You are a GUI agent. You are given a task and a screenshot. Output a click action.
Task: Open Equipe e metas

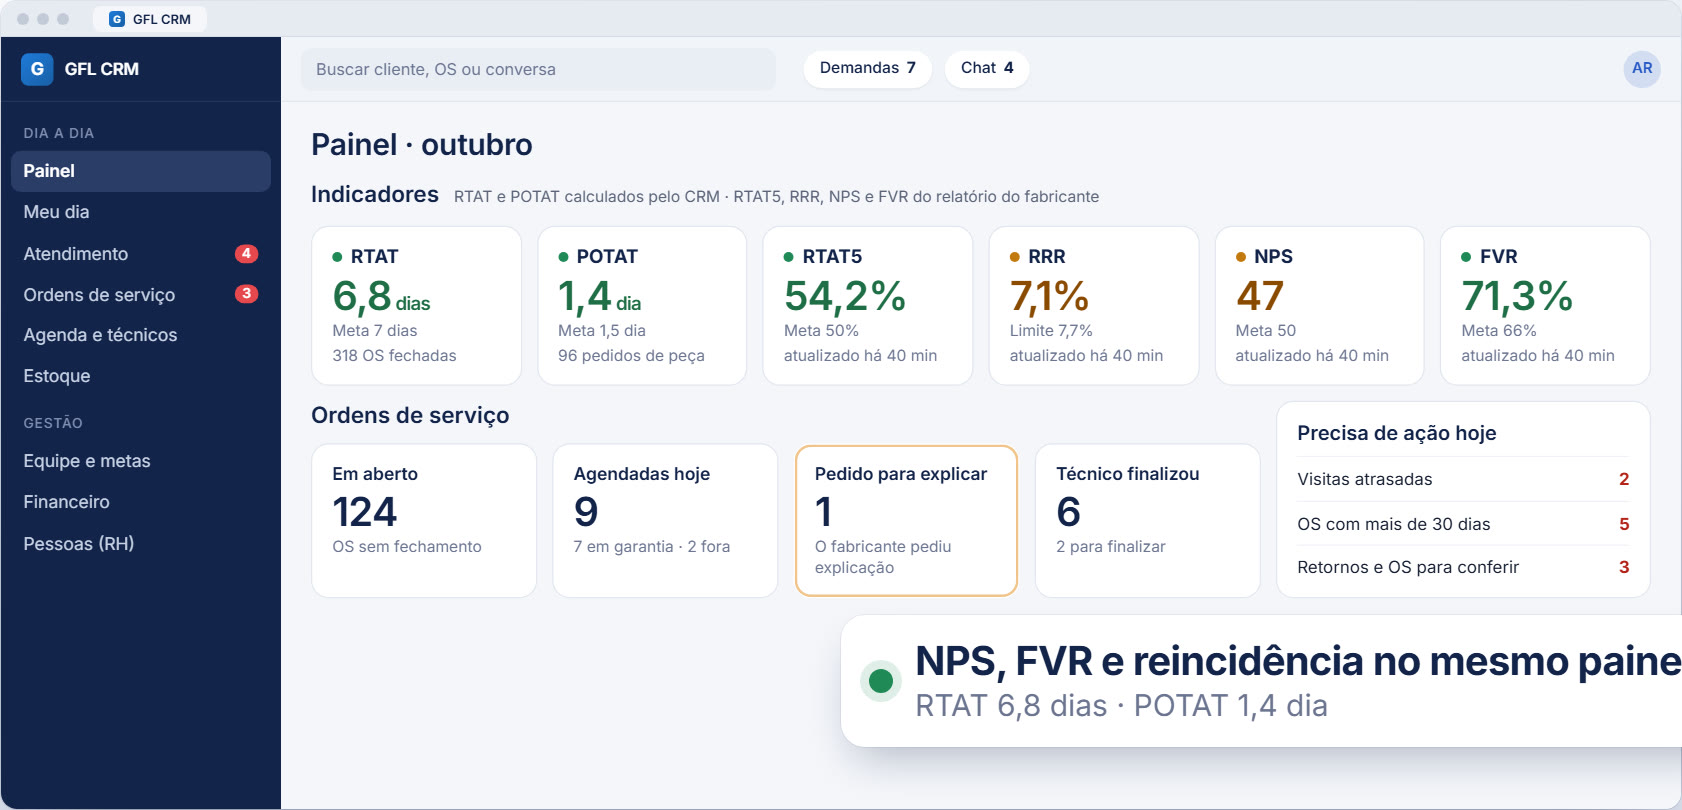[x=141, y=461]
